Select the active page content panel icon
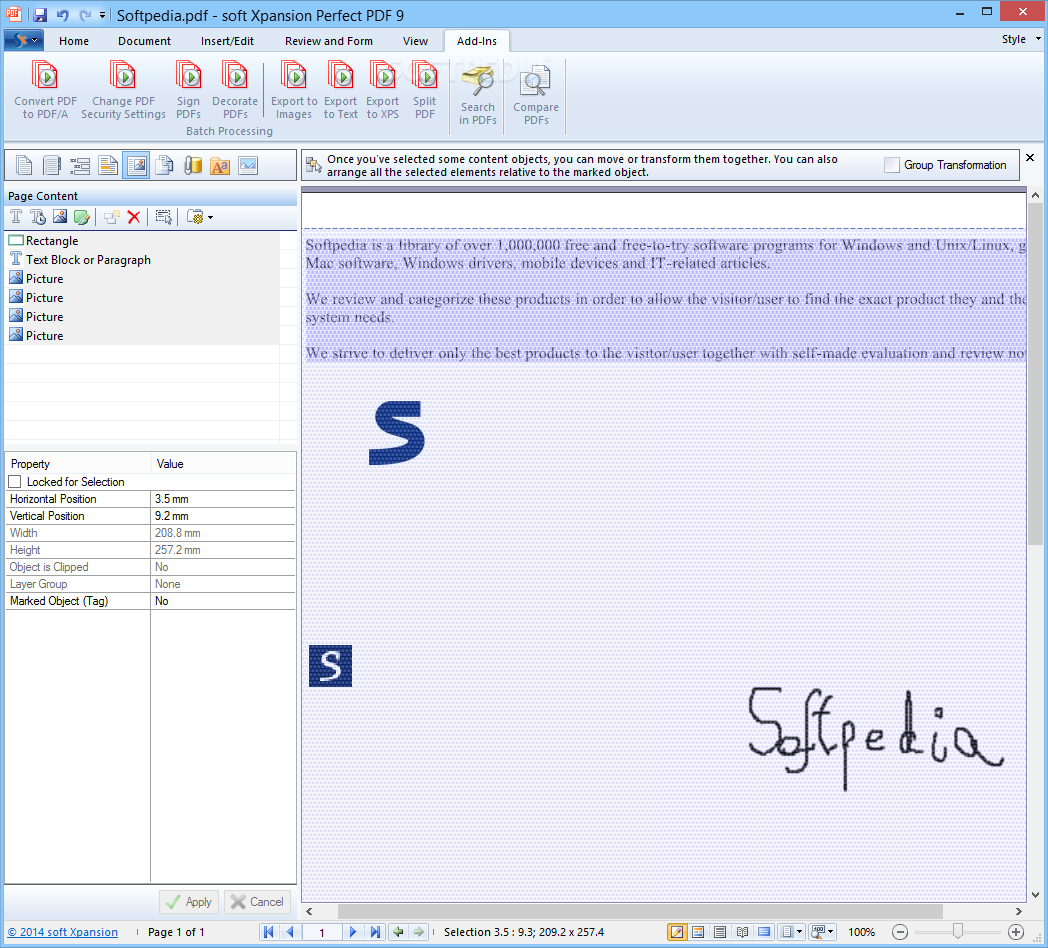The image size is (1048, 948). [x=136, y=165]
